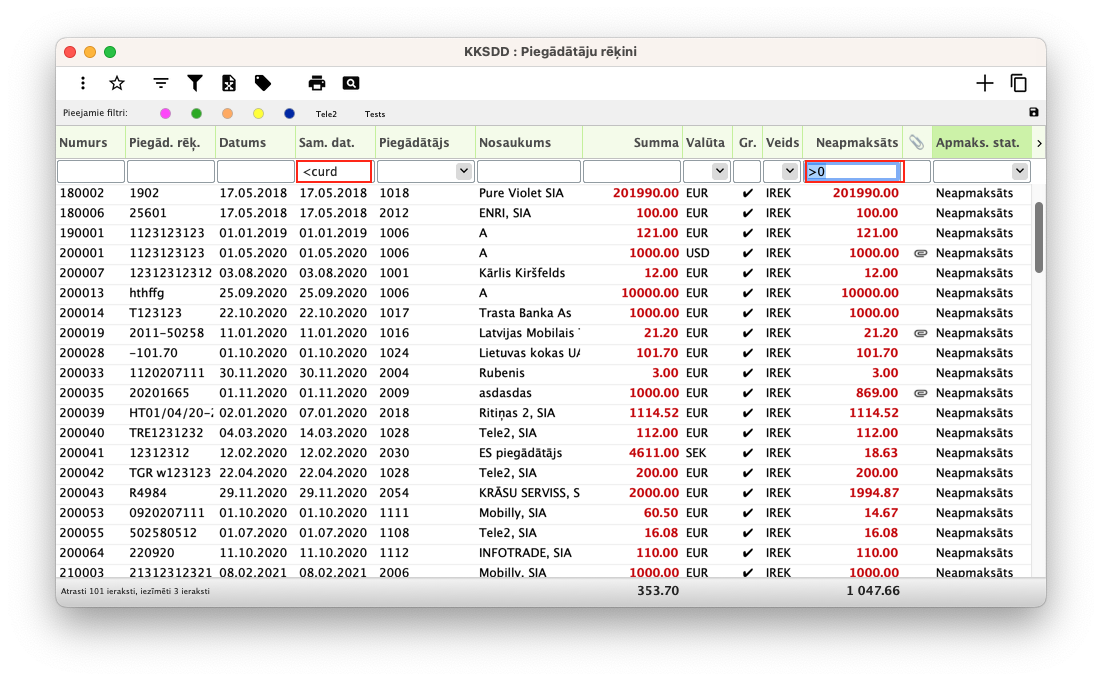Open the Veids filter dropdown
This screenshot has width=1102, height=681.
coord(789,171)
